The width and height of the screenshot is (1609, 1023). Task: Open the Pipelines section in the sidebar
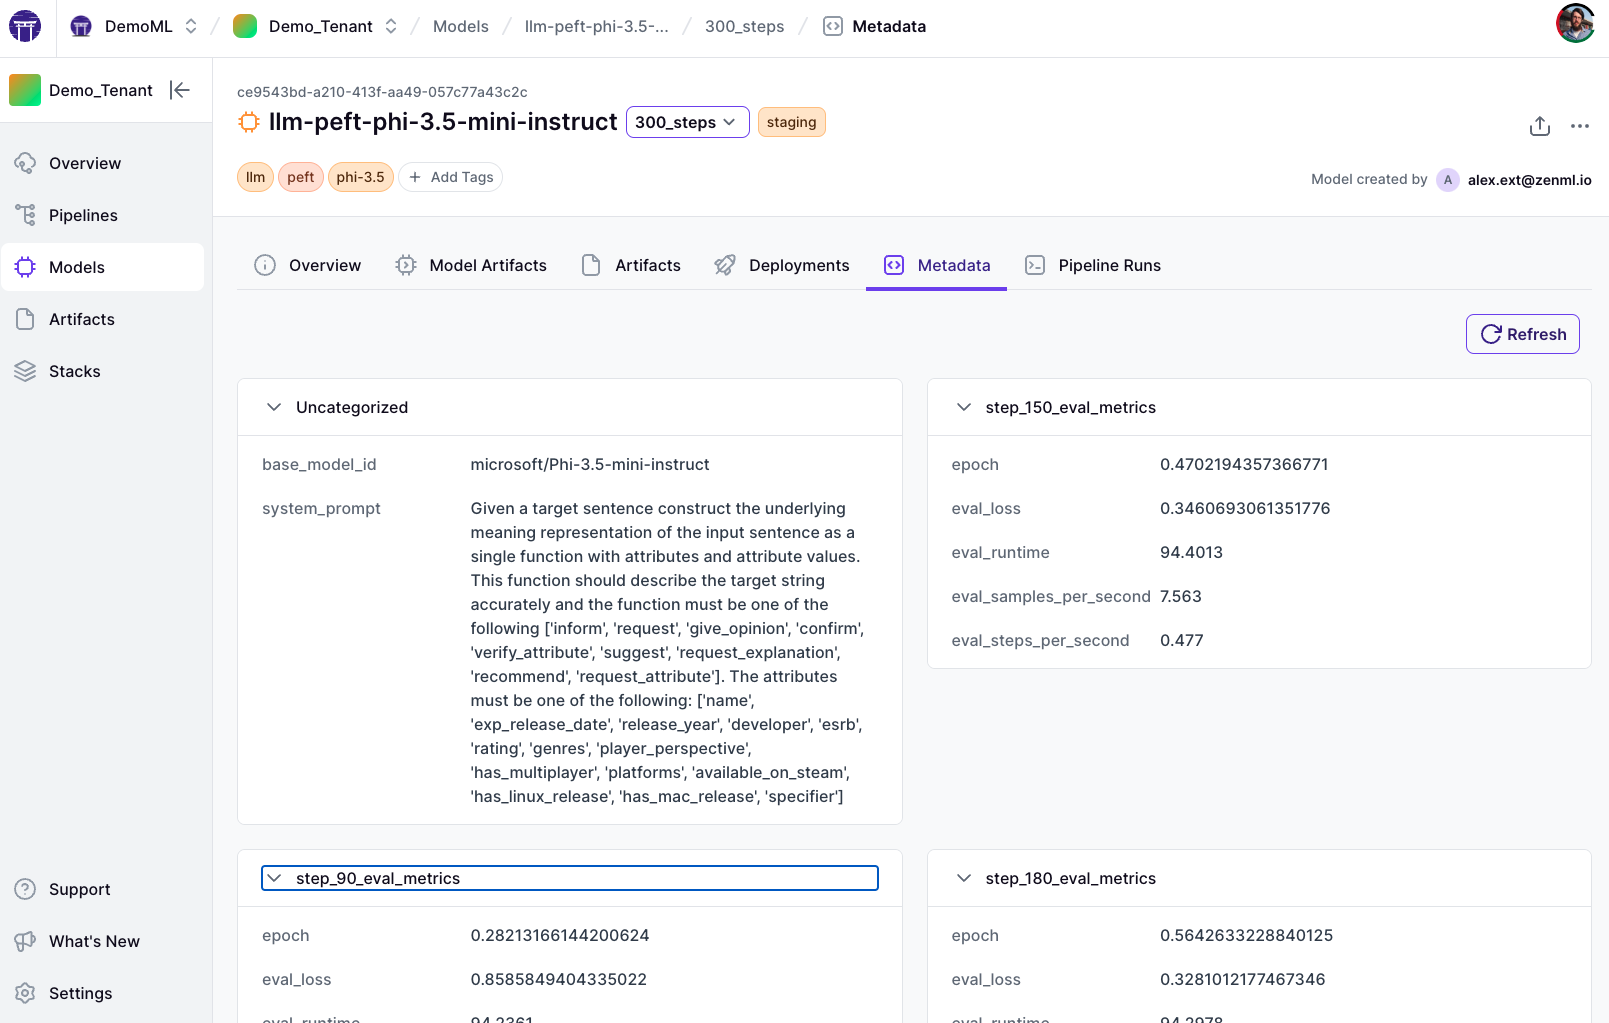pyautogui.click(x=82, y=215)
